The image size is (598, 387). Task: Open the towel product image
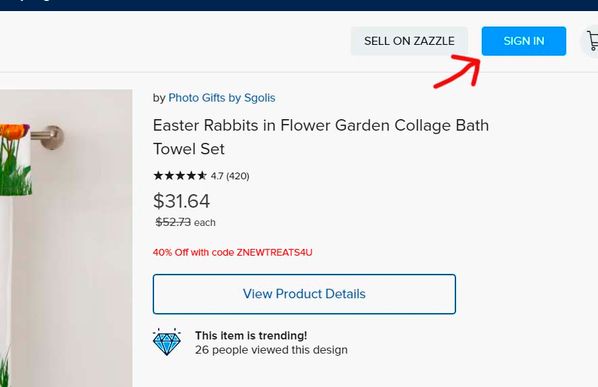(66, 238)
